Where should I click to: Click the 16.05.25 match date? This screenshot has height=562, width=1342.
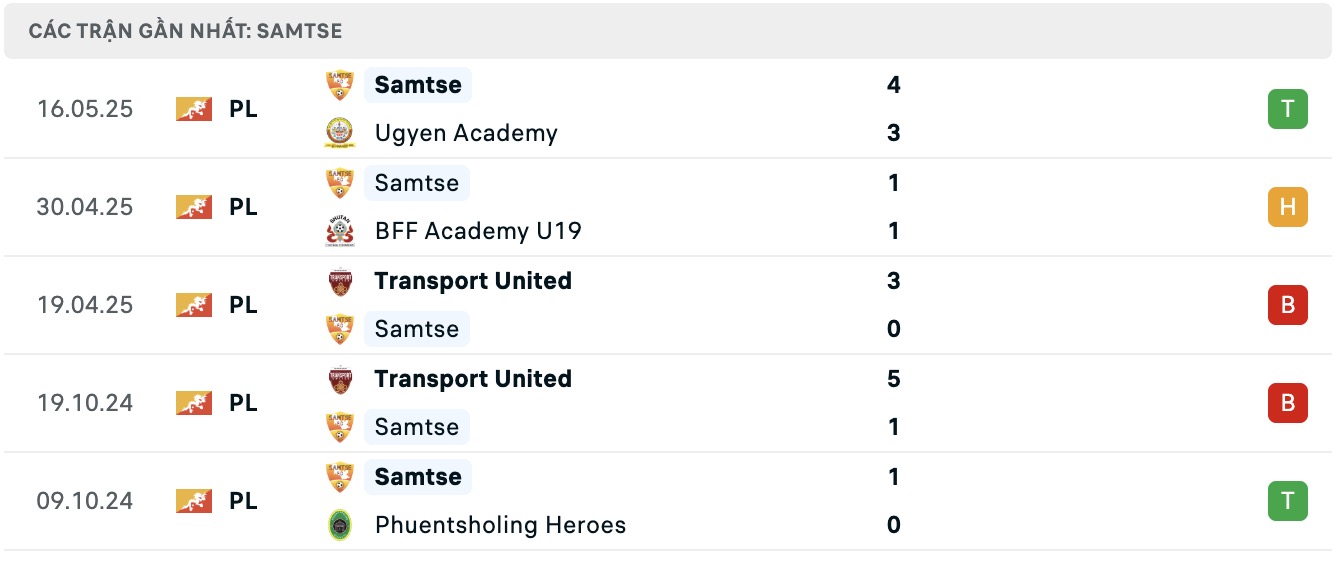[x=85, y=109]
